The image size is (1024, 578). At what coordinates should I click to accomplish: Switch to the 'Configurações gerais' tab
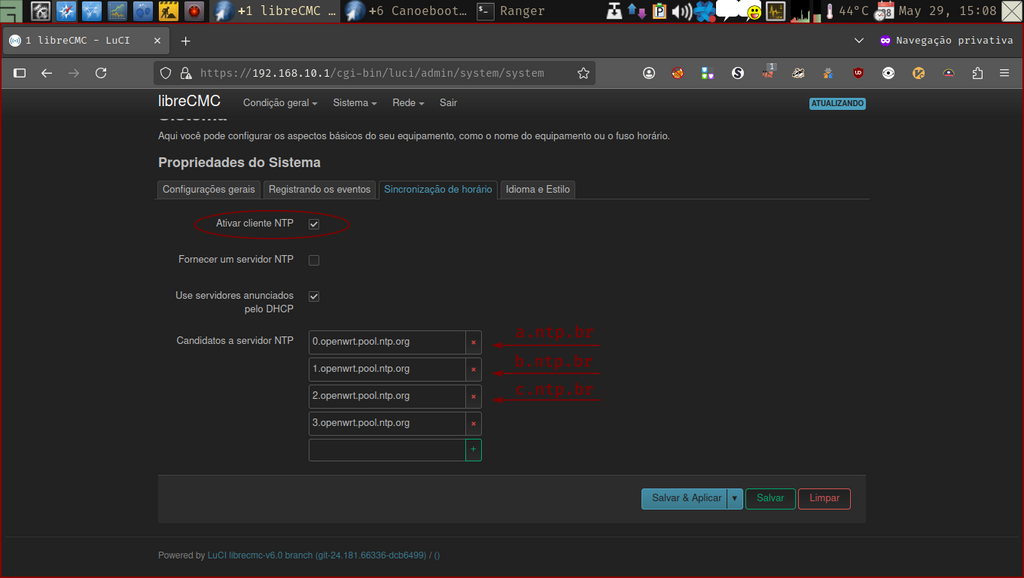(208, 189)
